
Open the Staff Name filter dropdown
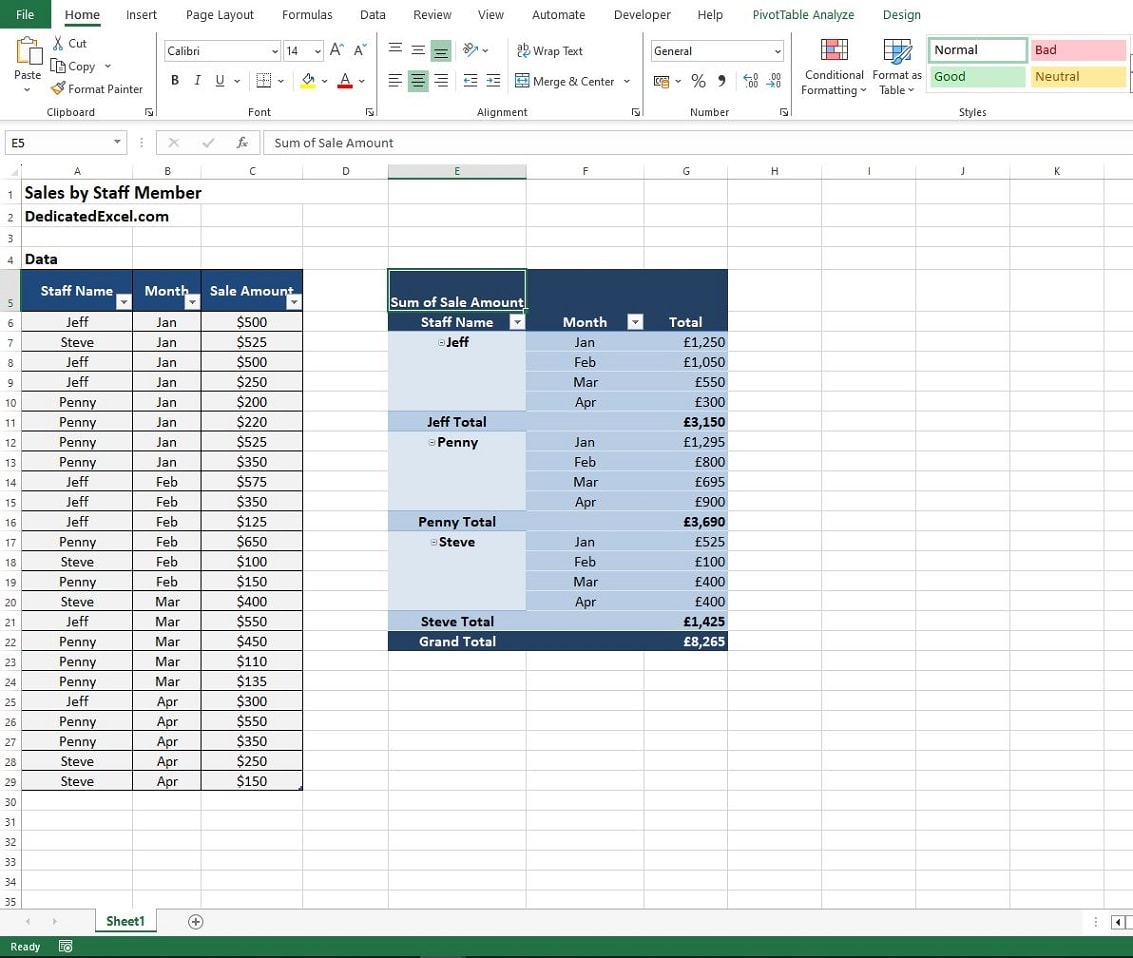[x=518, y=322]
